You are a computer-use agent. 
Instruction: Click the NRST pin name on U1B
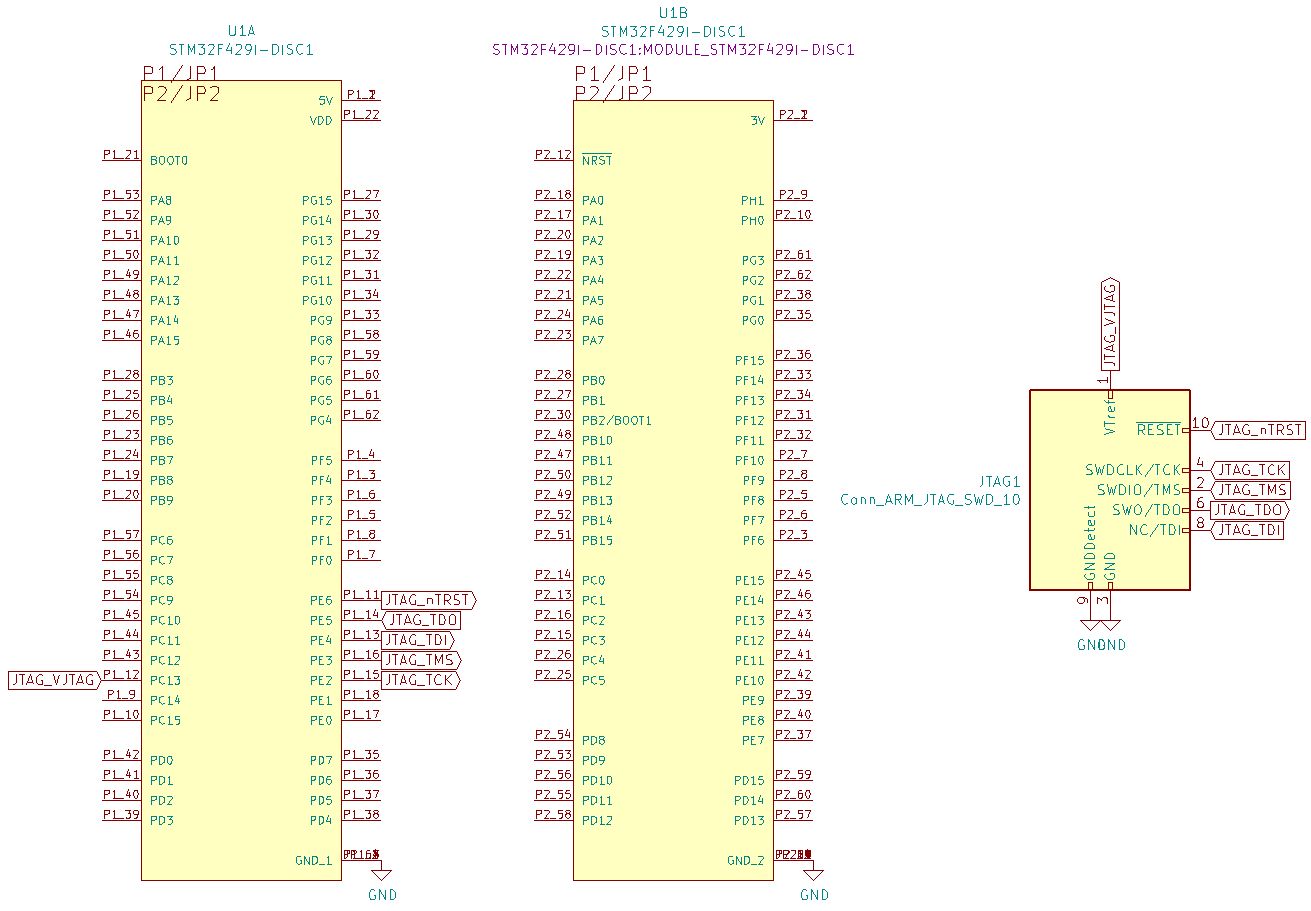[x=597, y=160]
